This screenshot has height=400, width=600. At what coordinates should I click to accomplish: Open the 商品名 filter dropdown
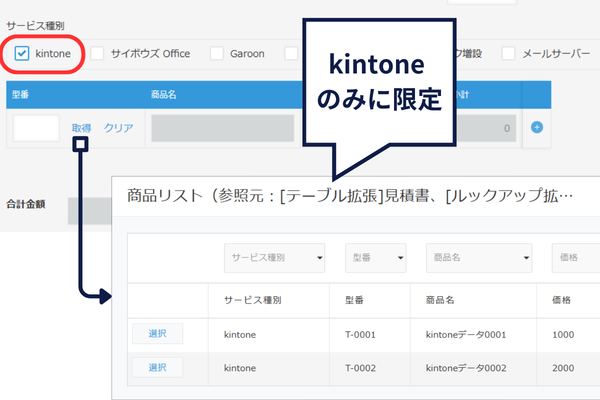pos(479,258)
